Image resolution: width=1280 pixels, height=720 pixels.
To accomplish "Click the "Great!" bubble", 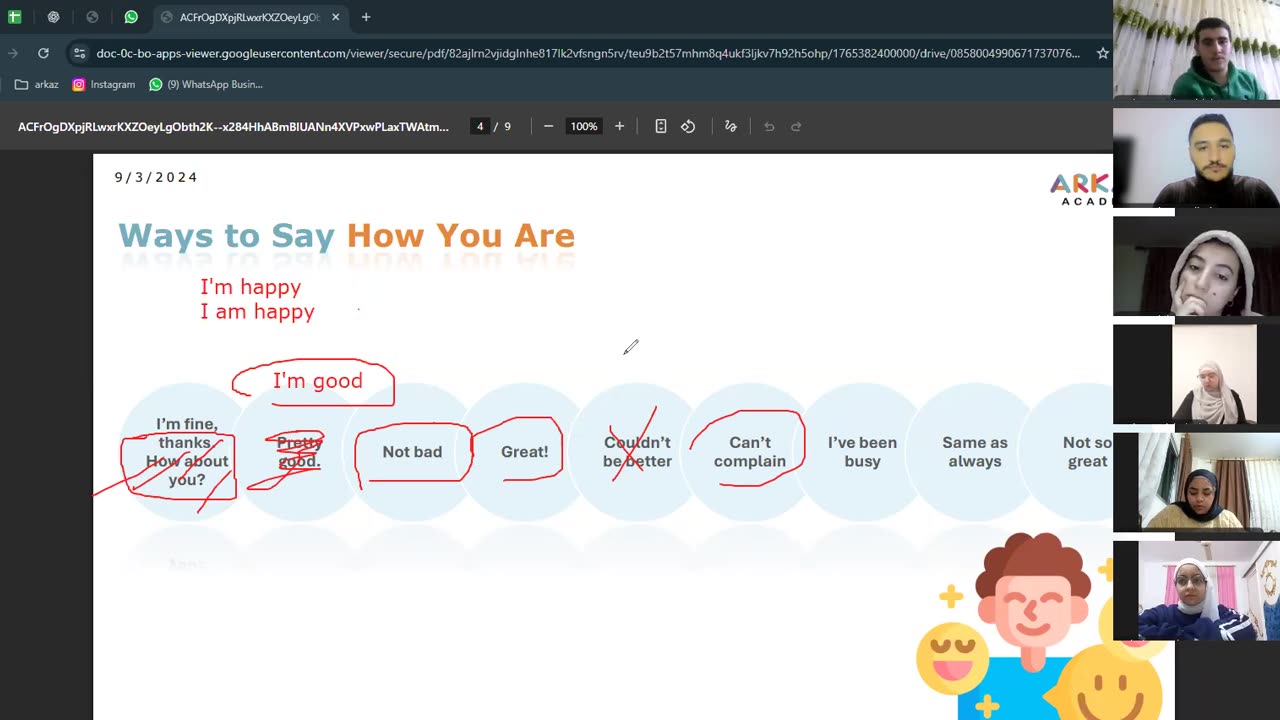I will click(524, 452).
